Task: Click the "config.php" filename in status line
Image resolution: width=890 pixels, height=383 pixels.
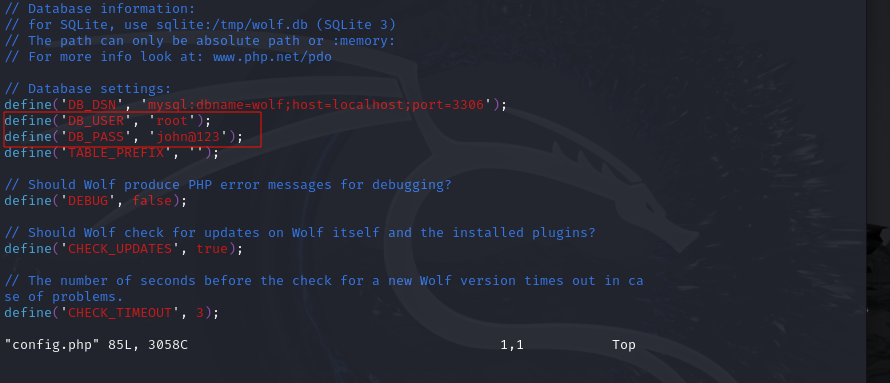Action: 52,345
